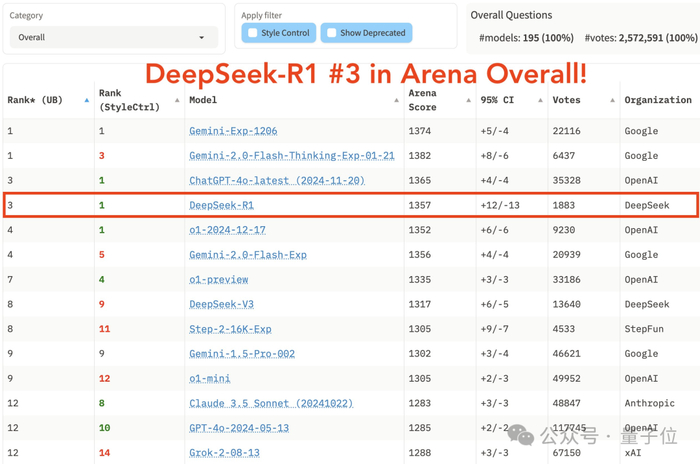Select StyleCtrl rank 11 for Step-2-16K-Exp
This screenshot has height=464, width=700.
pos(104,329)
